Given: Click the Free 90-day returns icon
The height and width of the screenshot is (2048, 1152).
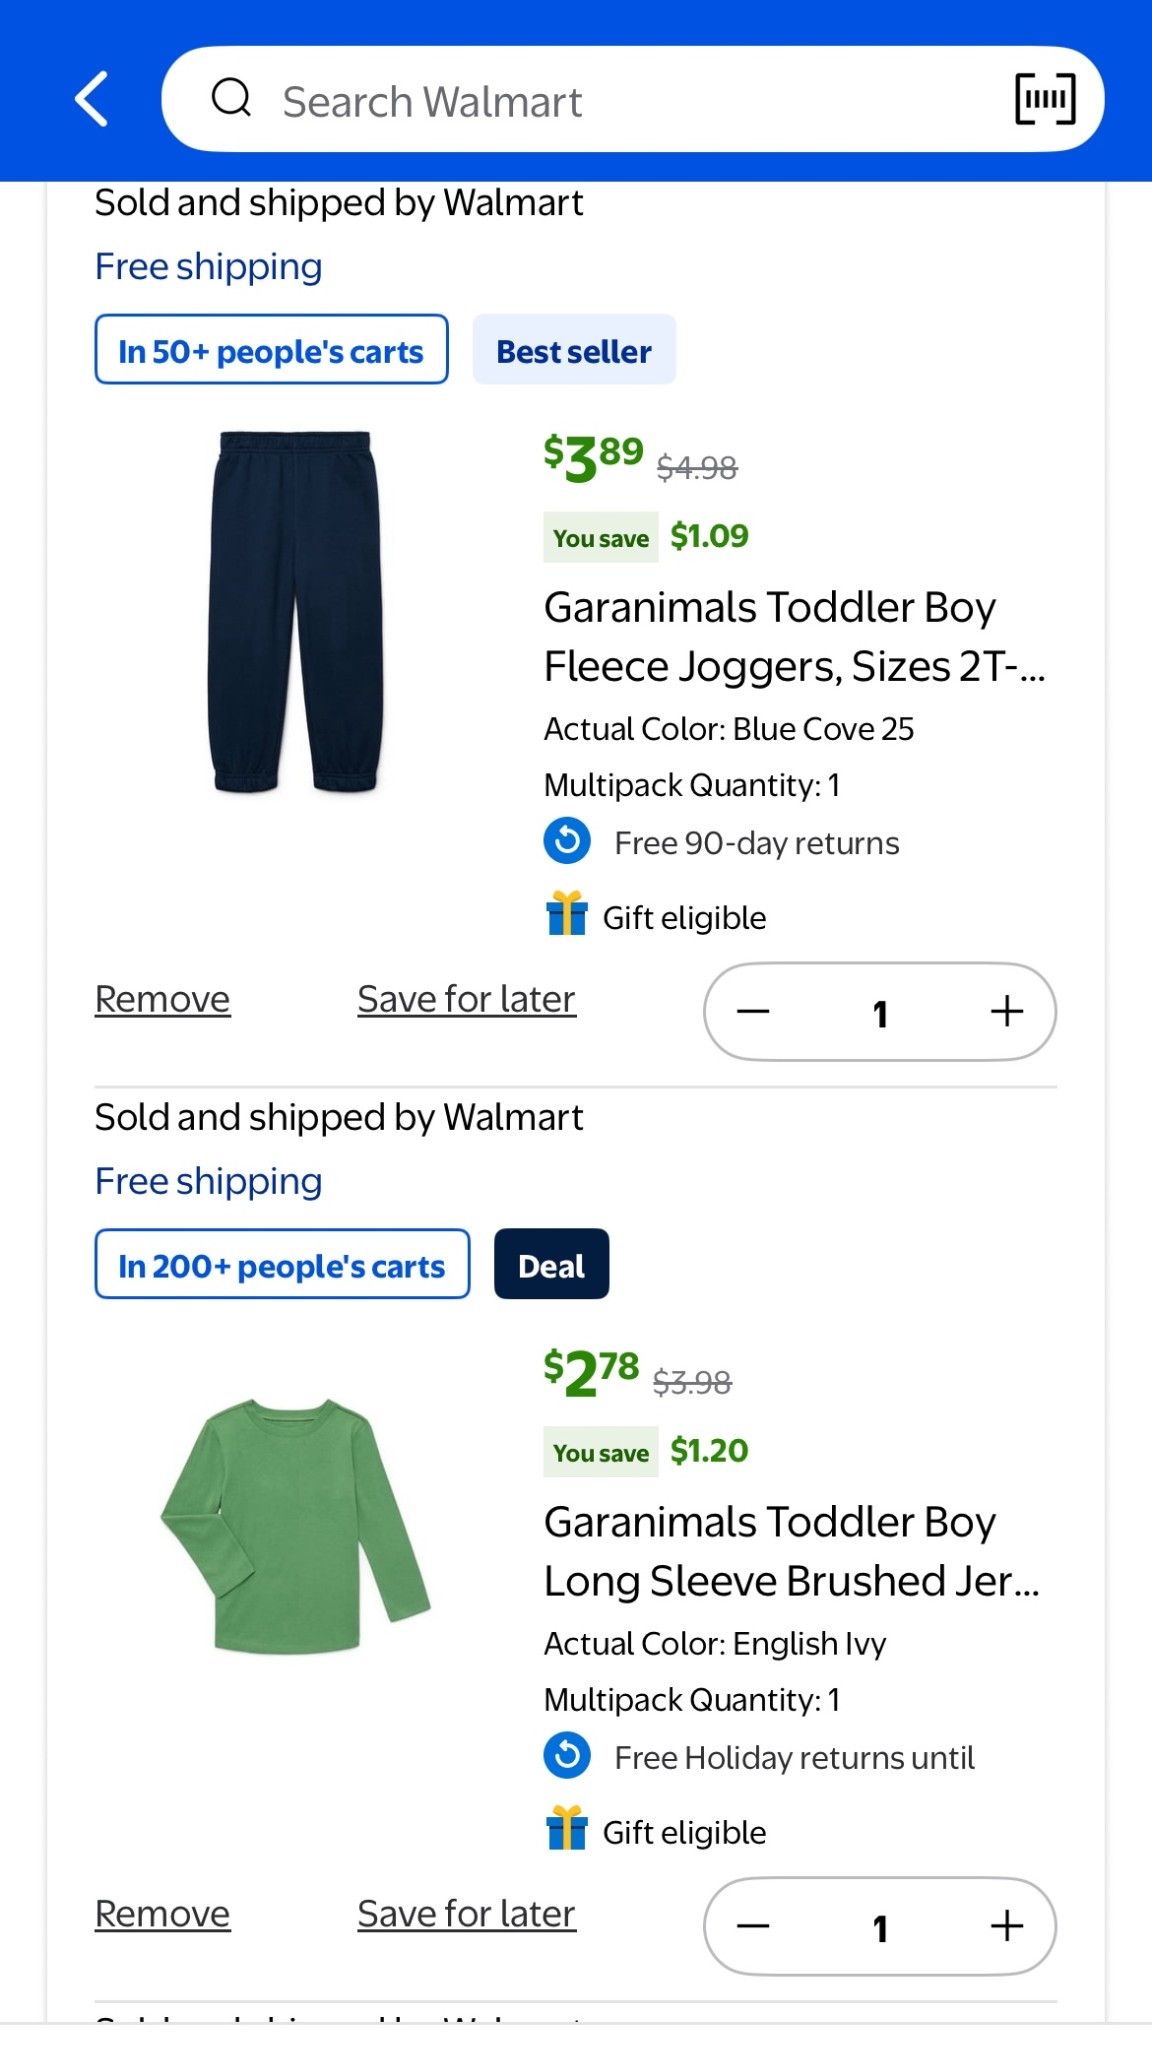Looking at the screenshot, I should tap(566, 840).
